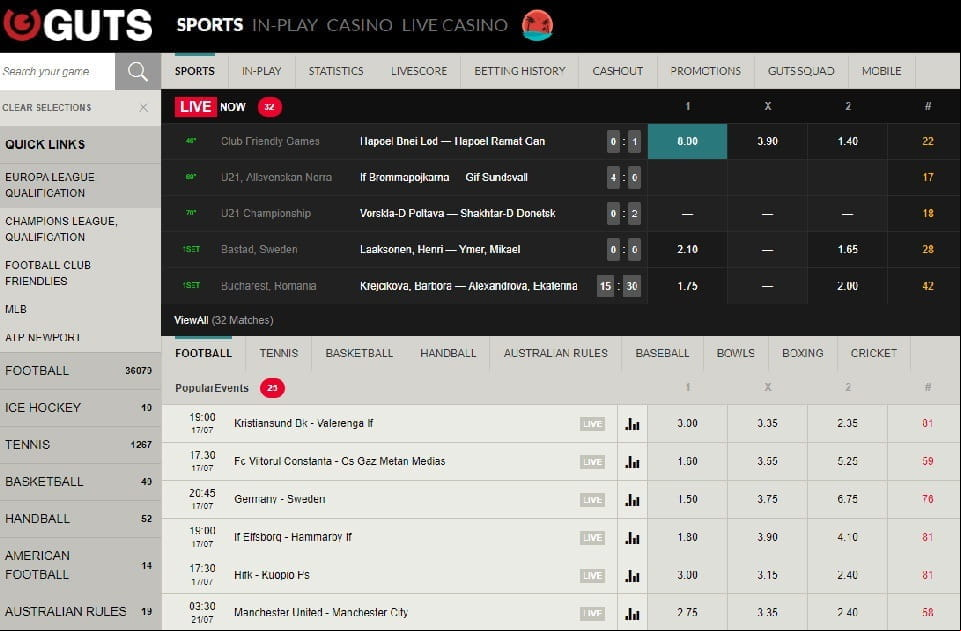
Task: Open 76 more markets for Germany - Sweden
Action: tap(927, 500)
